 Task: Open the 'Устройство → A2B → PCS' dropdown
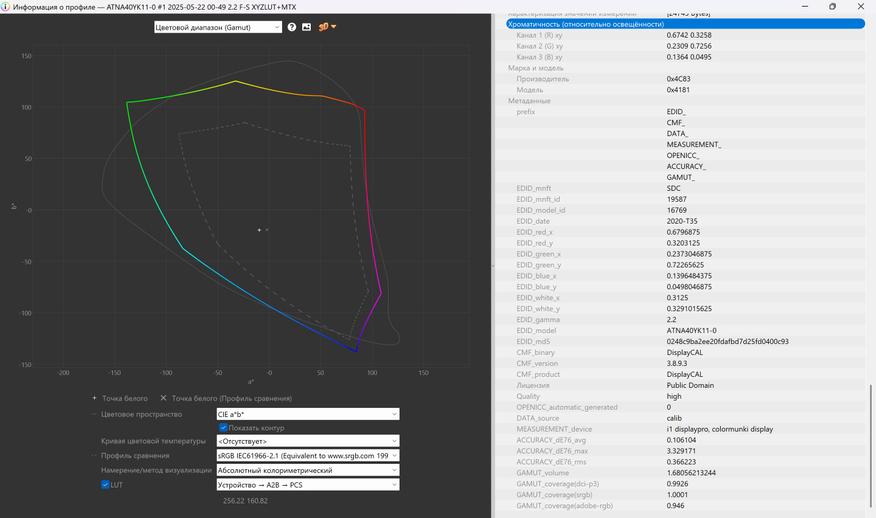307,485
